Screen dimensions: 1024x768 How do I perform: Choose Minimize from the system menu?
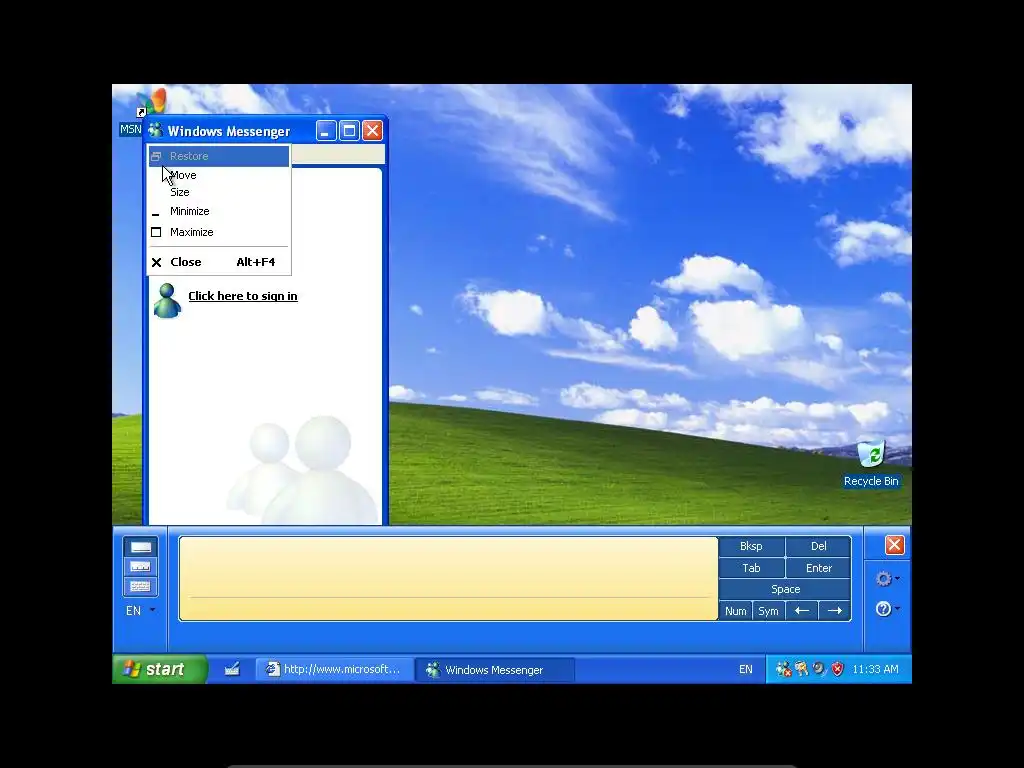click(x=219, y=211)
